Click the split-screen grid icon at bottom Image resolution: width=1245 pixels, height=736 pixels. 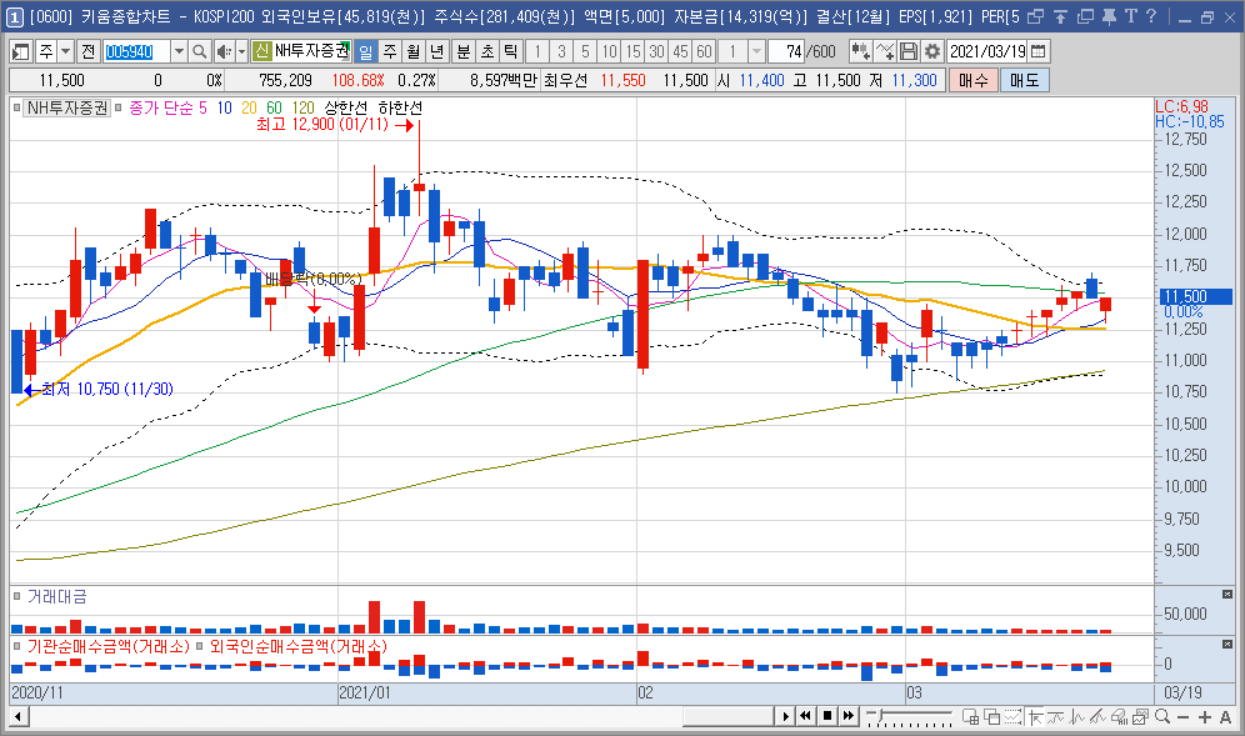coord(970,717)
